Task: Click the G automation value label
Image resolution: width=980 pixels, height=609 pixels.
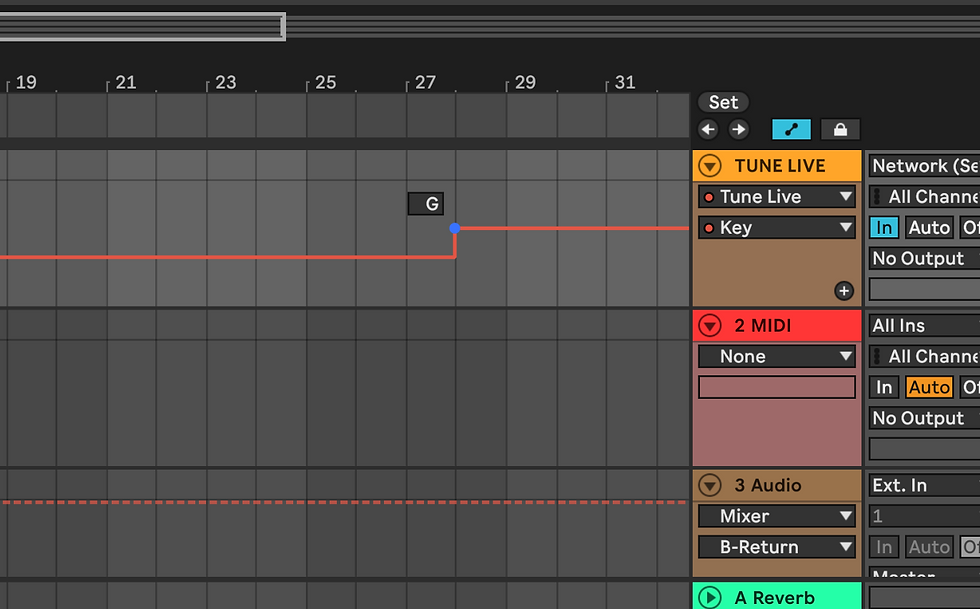Action: coord(426,204)
